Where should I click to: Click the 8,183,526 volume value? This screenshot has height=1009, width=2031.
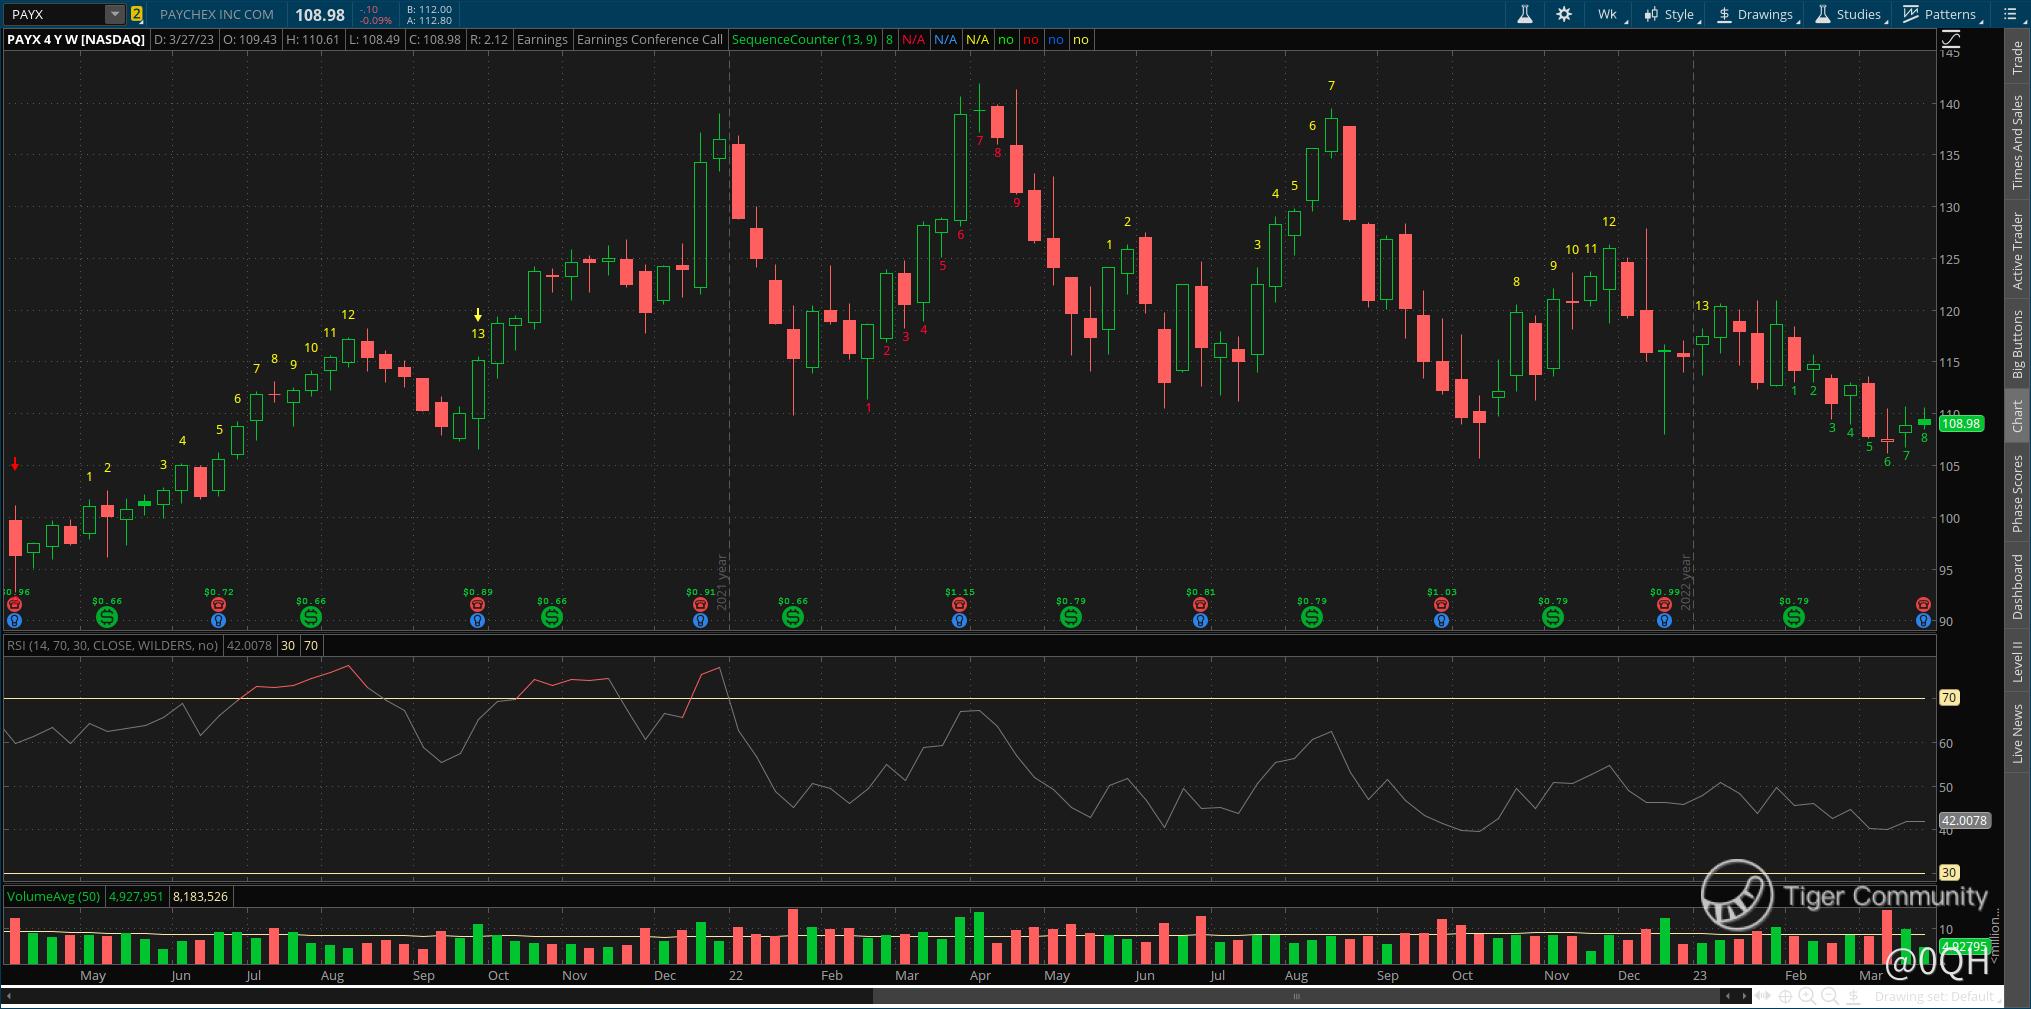coord(200,896)
